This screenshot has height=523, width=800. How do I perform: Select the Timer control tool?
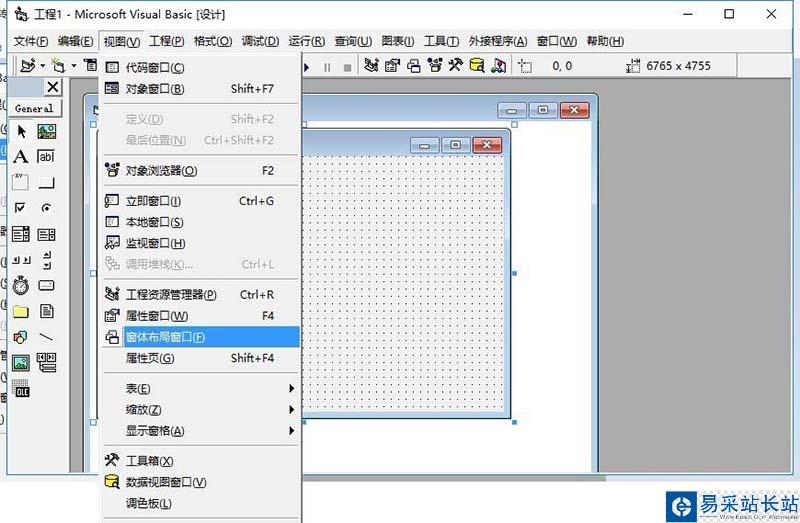[21, 286]
